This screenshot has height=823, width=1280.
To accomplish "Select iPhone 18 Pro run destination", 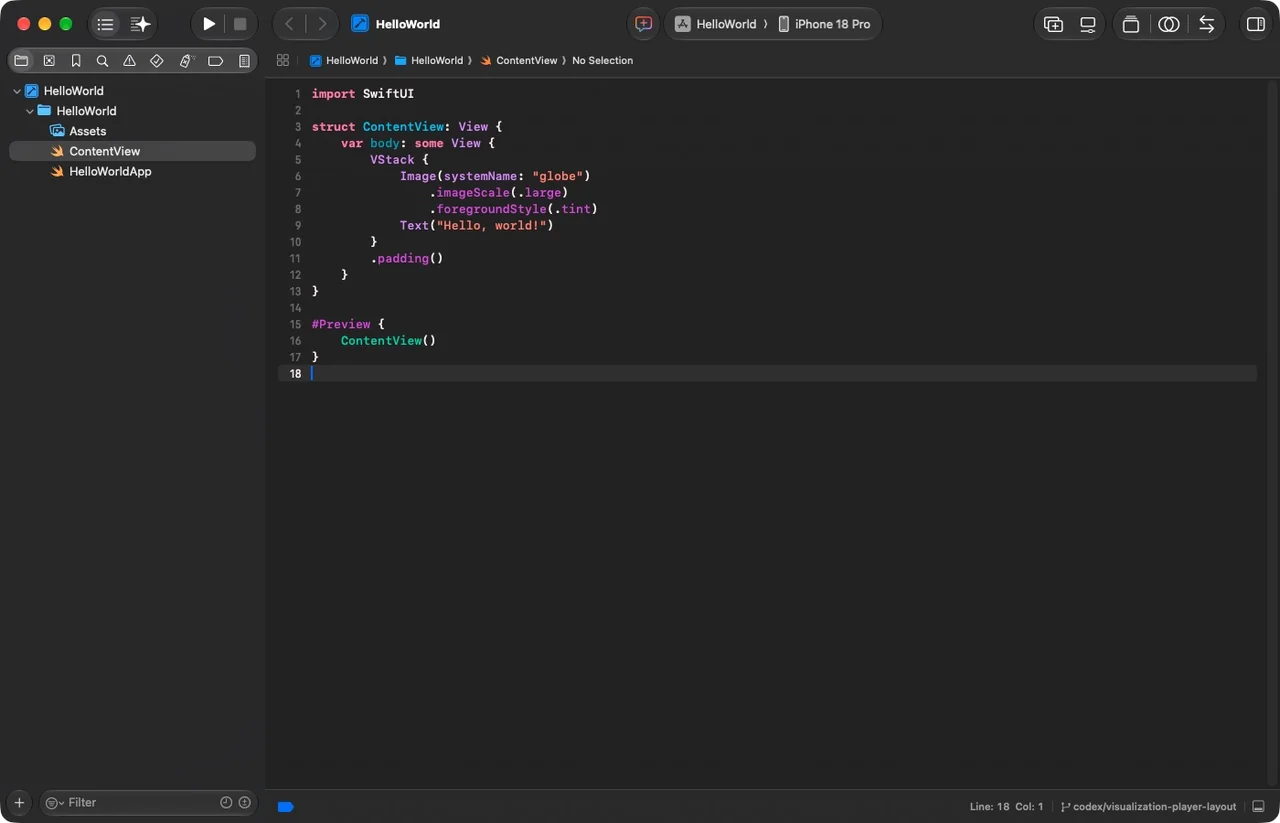I will 824,24.
